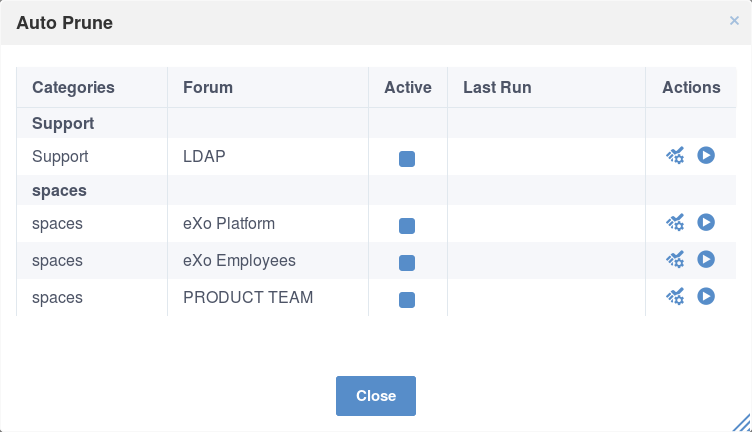Viewport: 752px width, 432px height.
Task: Toggle Active checkbox for LDAP forum
Action: pos(407,159)
